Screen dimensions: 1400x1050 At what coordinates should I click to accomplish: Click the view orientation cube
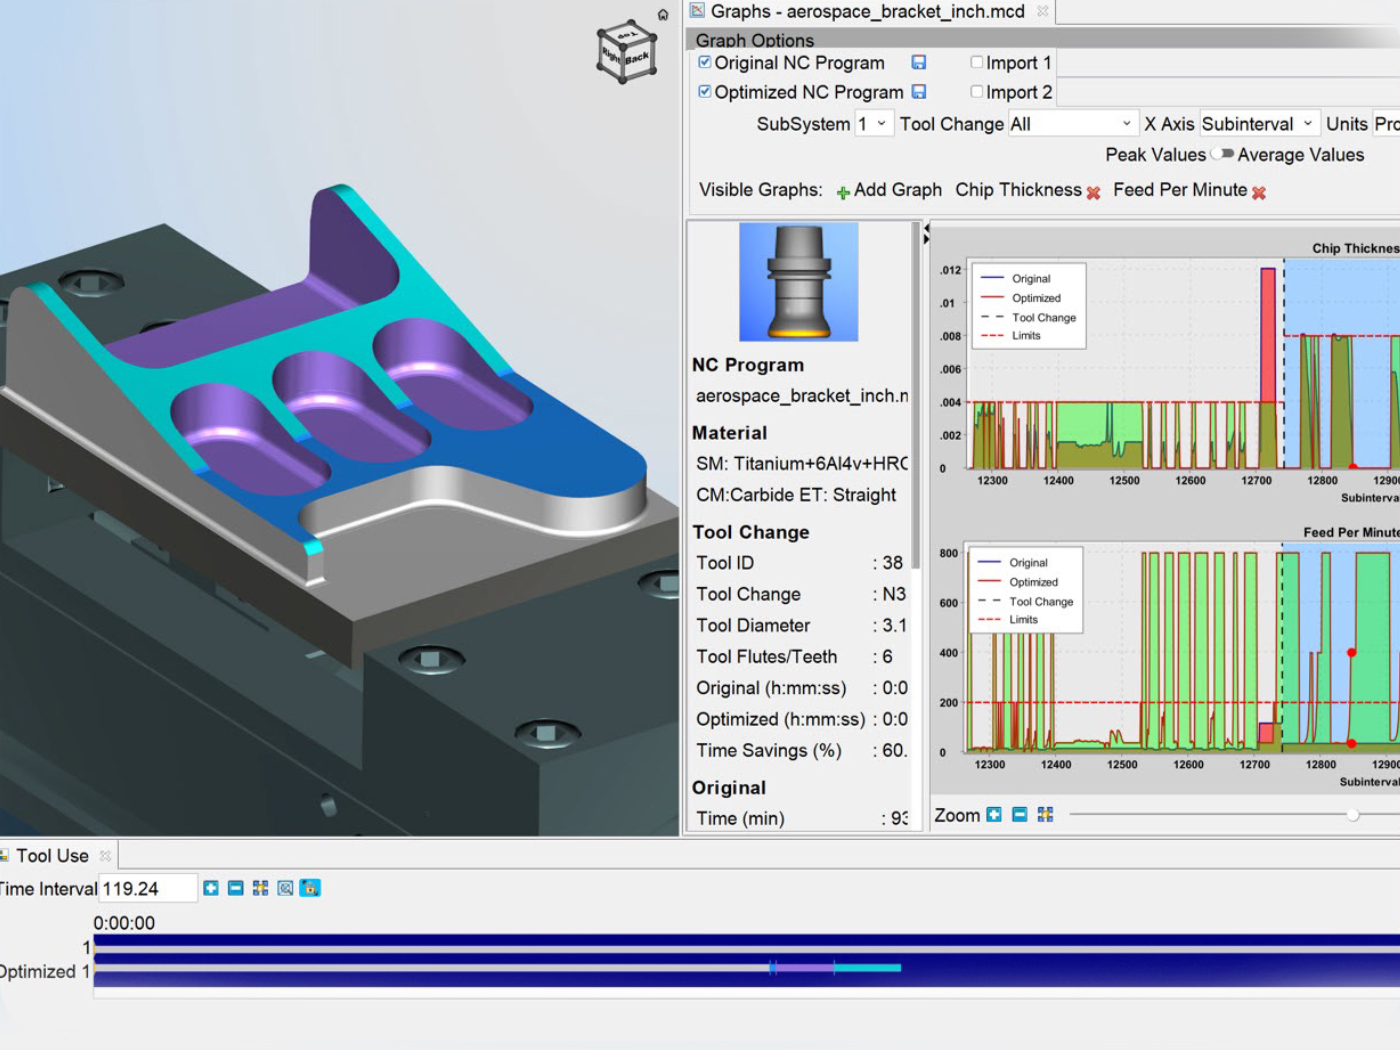(627, 53)
